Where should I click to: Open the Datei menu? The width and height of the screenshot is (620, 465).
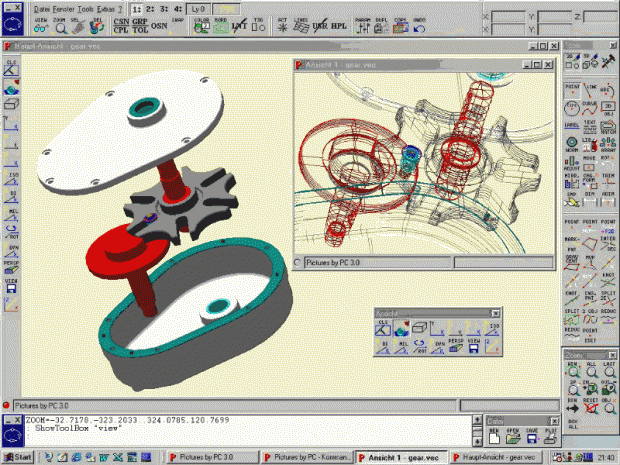point(41,9)
